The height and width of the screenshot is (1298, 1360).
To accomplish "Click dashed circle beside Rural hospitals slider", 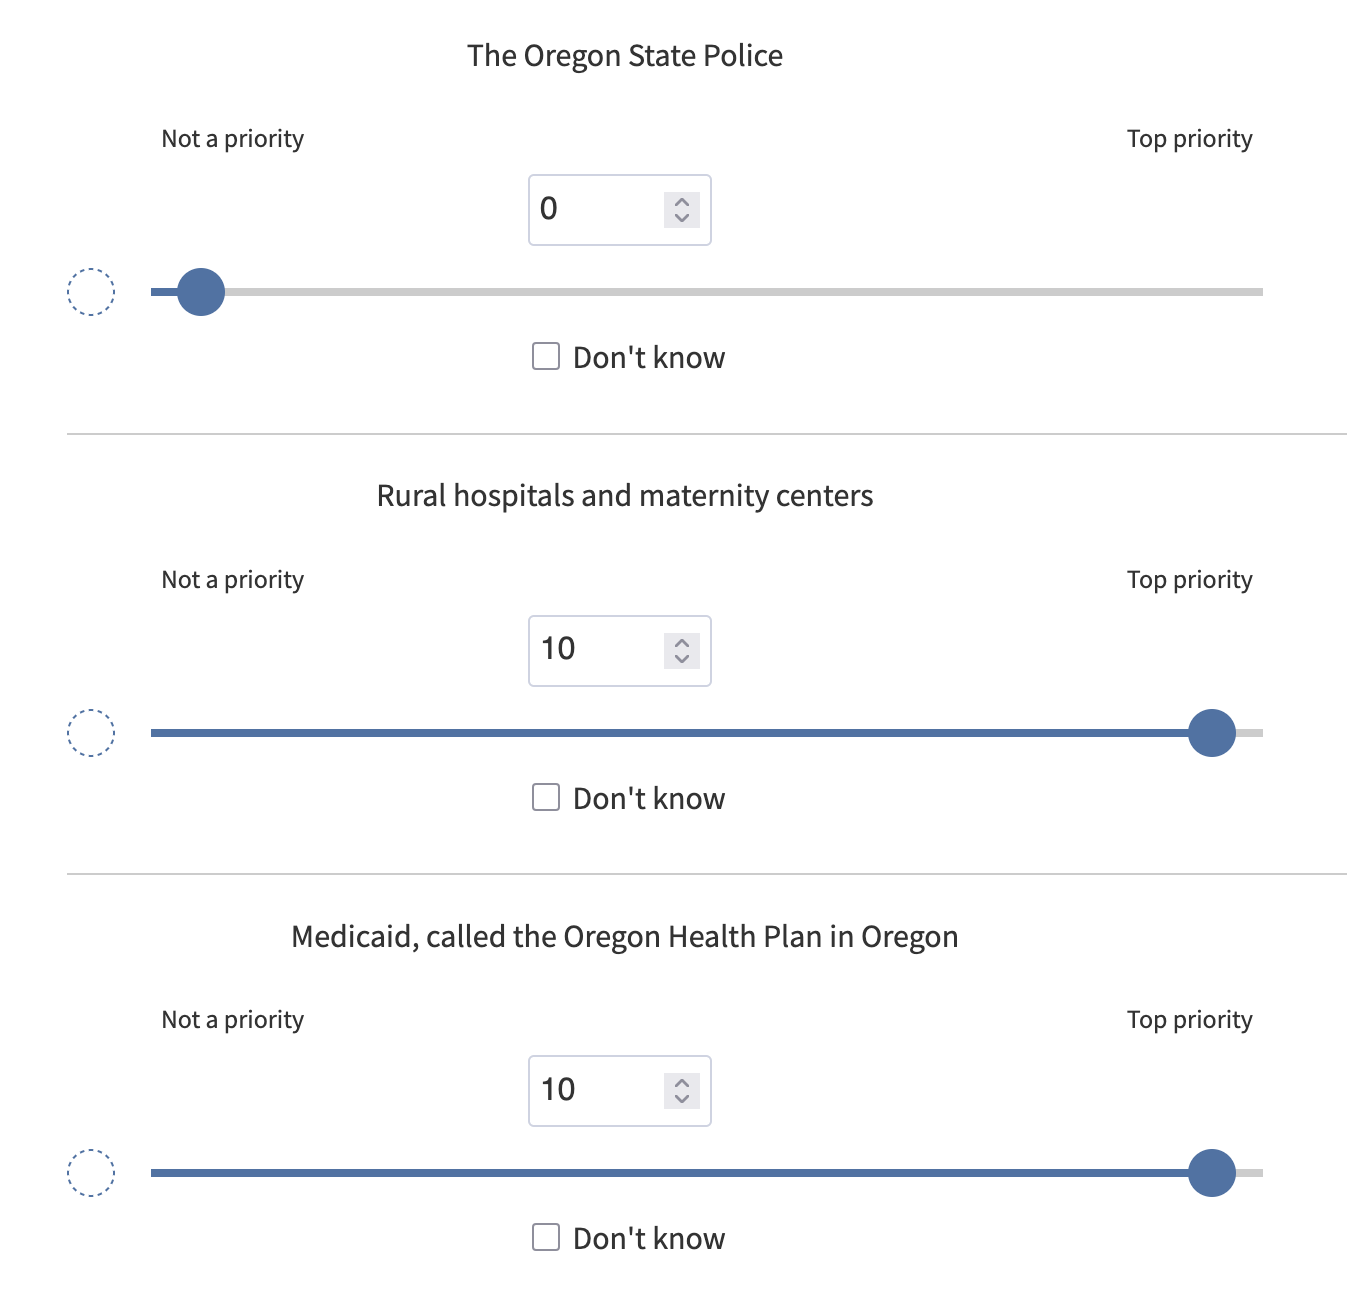I will 91,733.
